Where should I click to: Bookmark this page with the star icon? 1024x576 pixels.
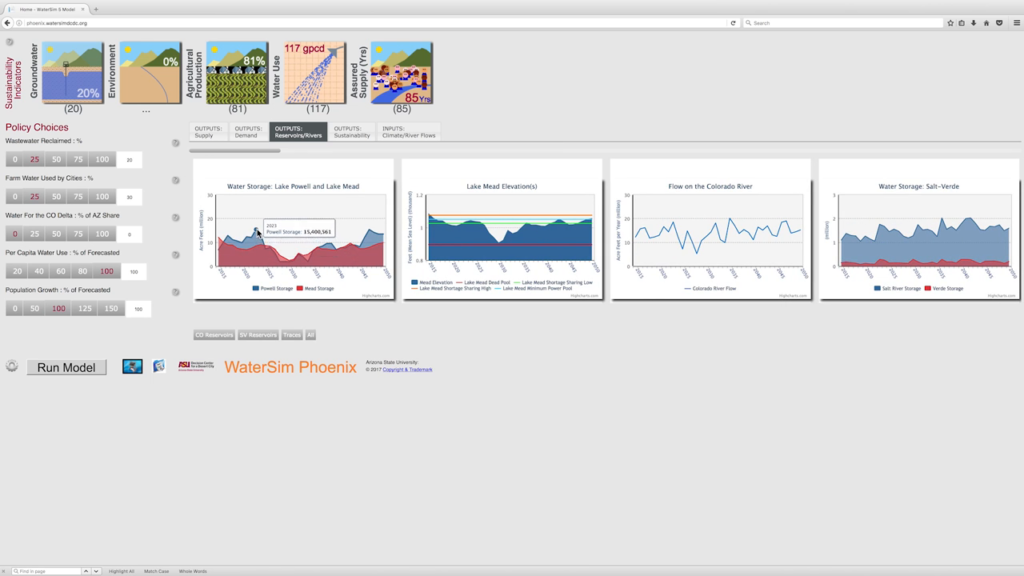point(950,23)
